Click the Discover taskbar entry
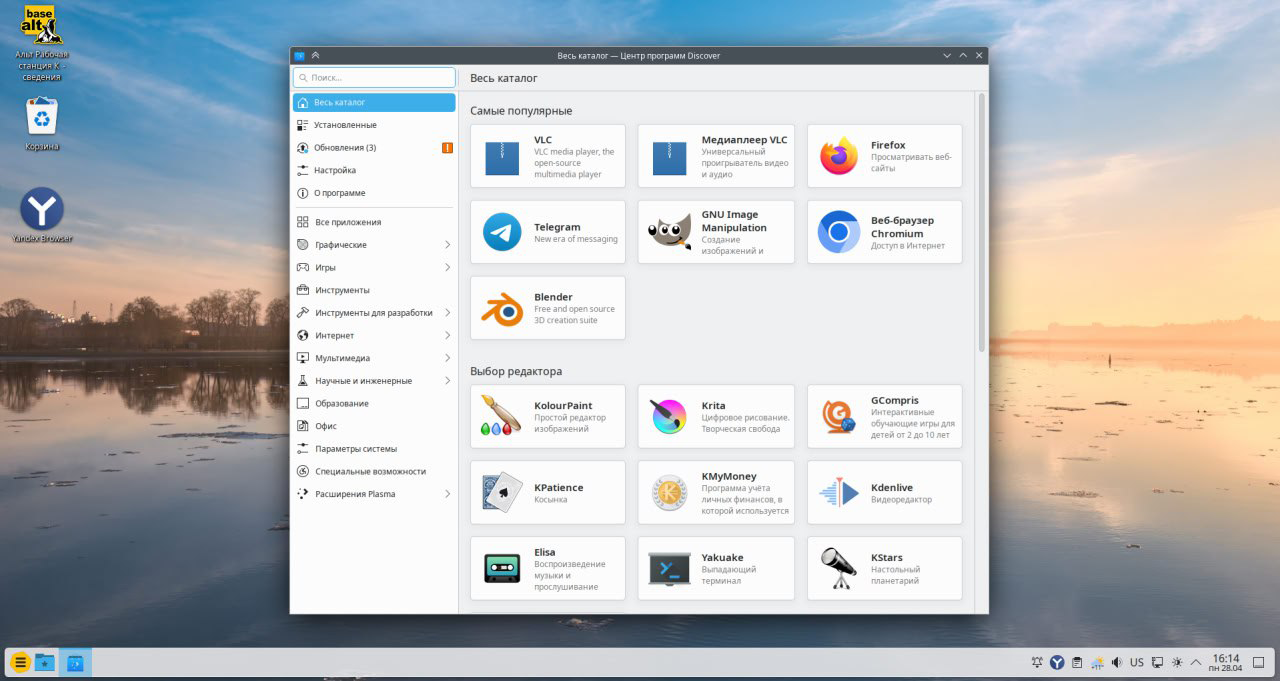 point(75,662)
